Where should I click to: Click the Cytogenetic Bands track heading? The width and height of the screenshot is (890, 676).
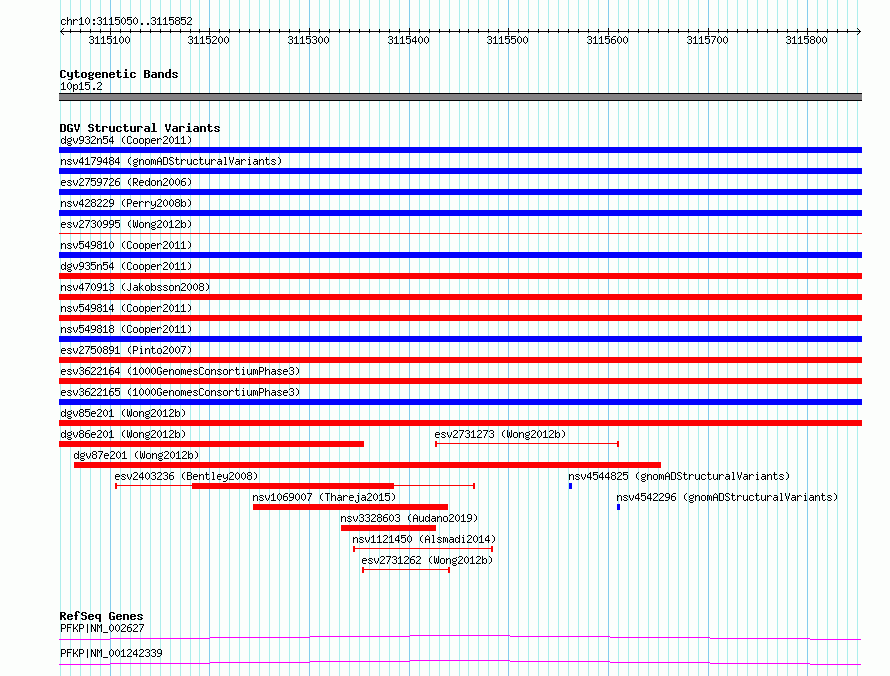pyautogui.click(x=119, y=74)
